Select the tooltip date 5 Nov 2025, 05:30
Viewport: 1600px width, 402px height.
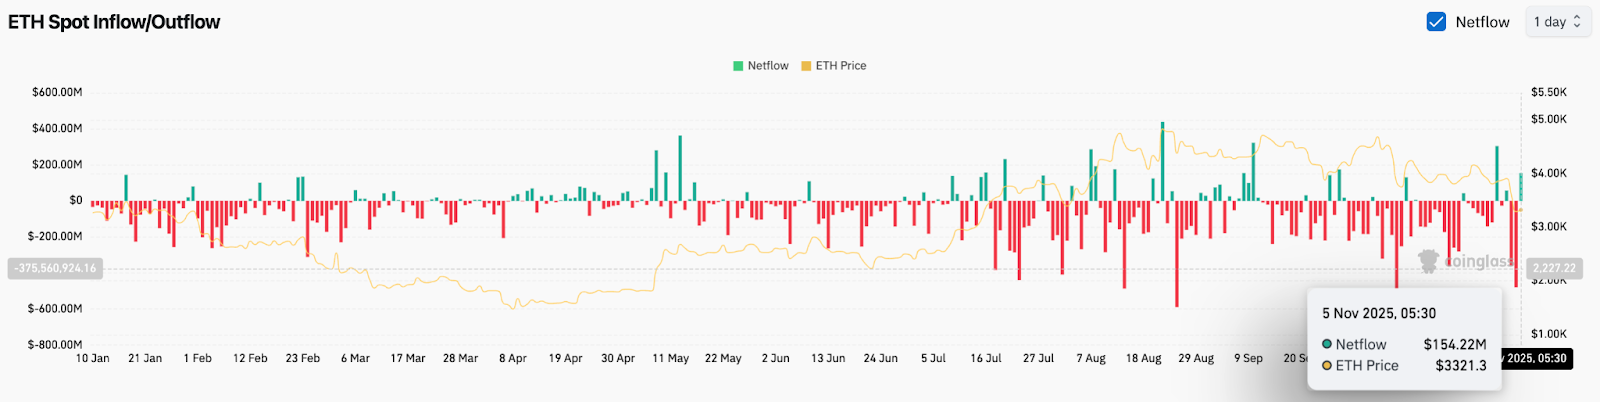pos(1379,313)
